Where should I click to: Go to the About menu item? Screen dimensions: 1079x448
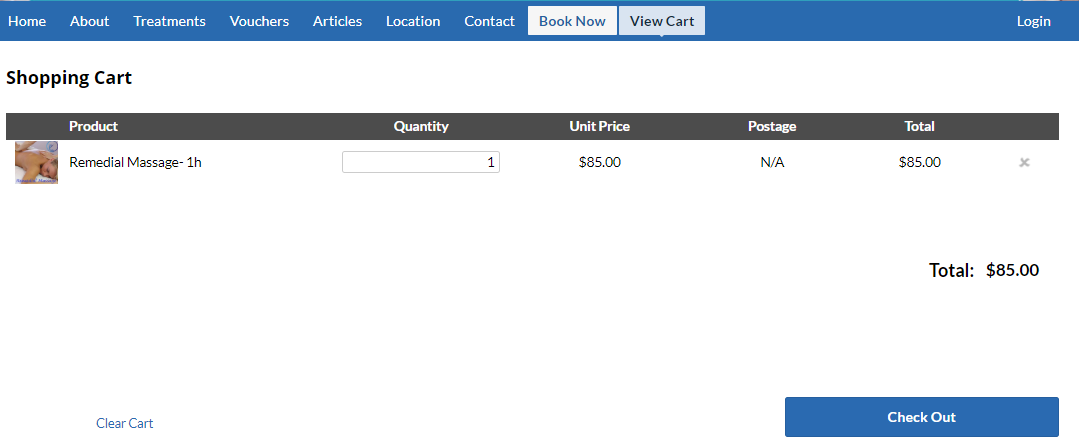tap(89, 21)
